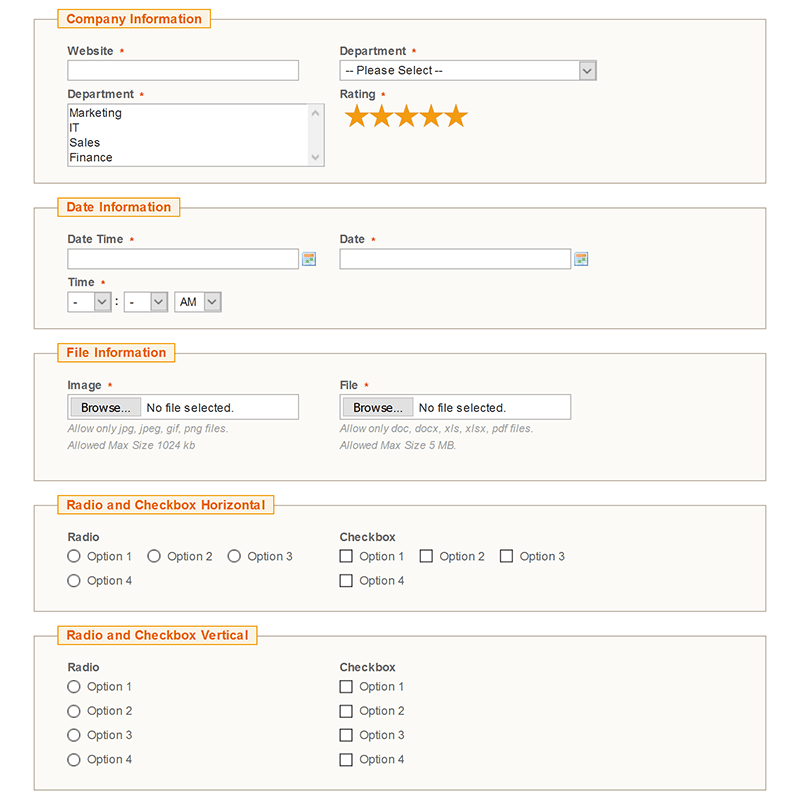The width and height of the screenshot is (800, 800).
Task: Click 'Allowed Max Size 5 MB.' hint
Action: point(398,445)
